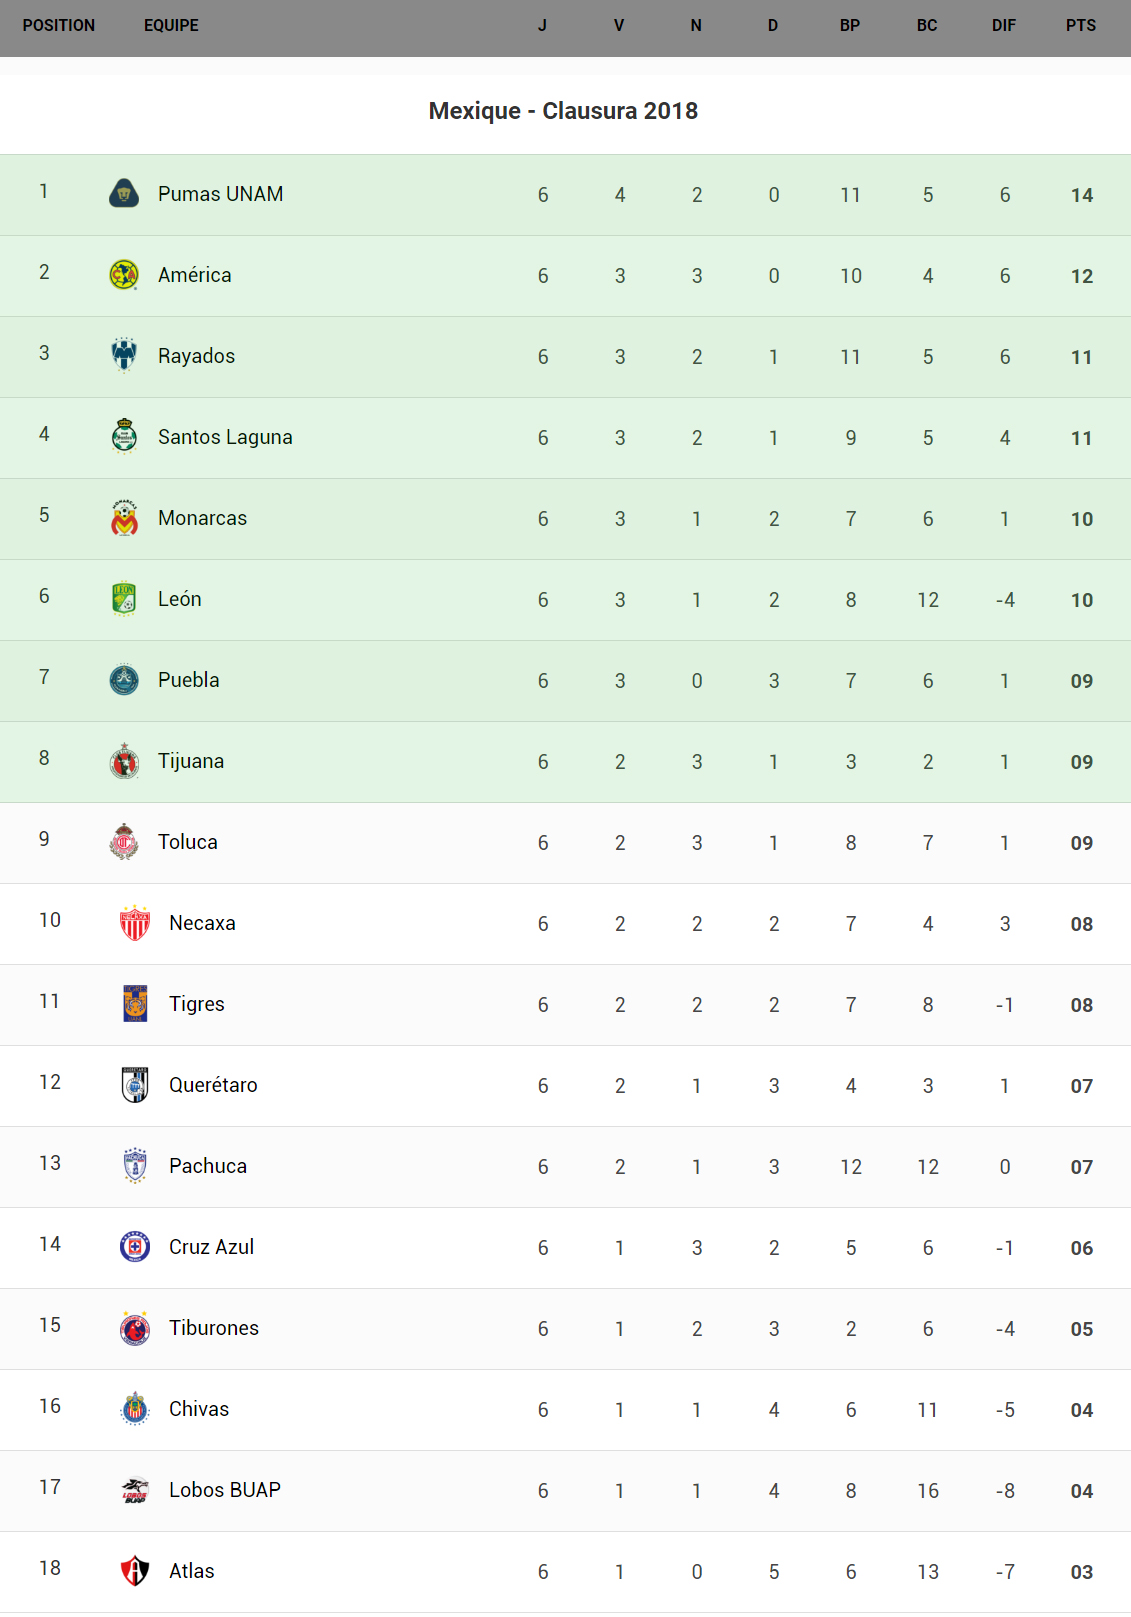Click the EQUIPE column header

(x=171, y=26)
